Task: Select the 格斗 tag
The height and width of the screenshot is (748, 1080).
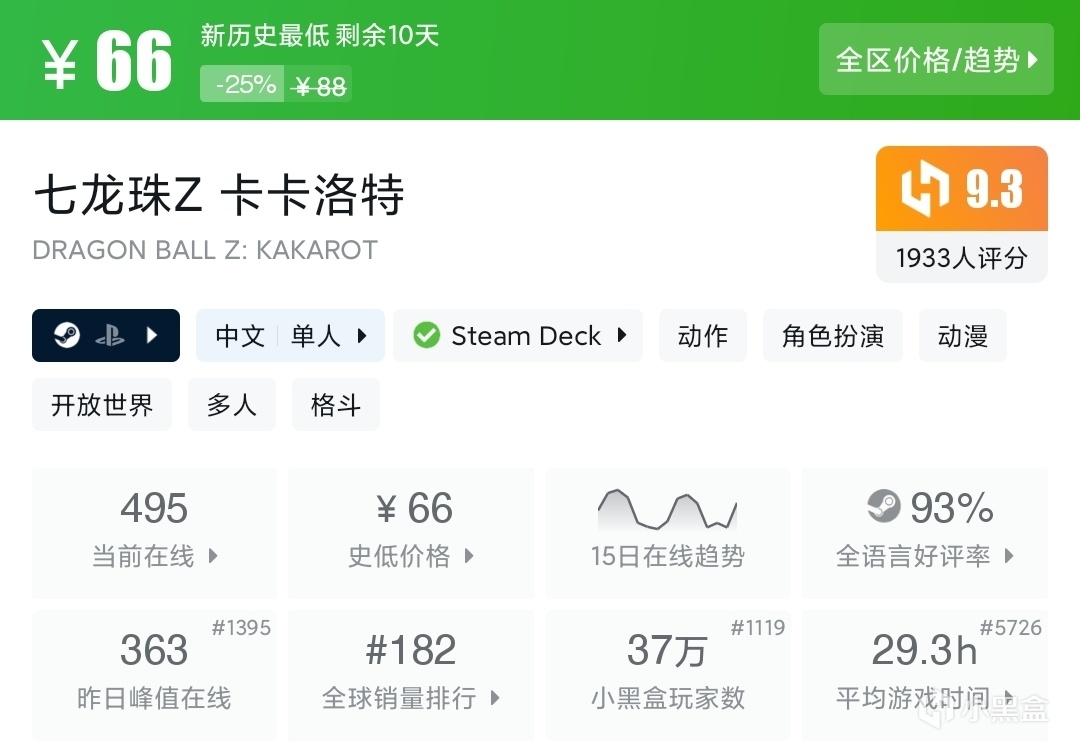Action: pyautogui.click(x=335, y=405)
